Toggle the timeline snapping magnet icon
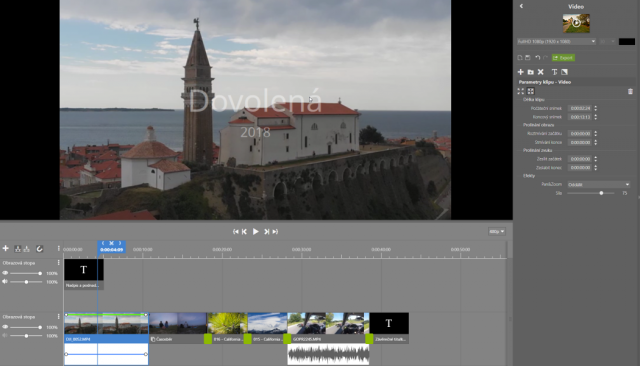Viewport: 640px width, 366px height. pos(39,248)
